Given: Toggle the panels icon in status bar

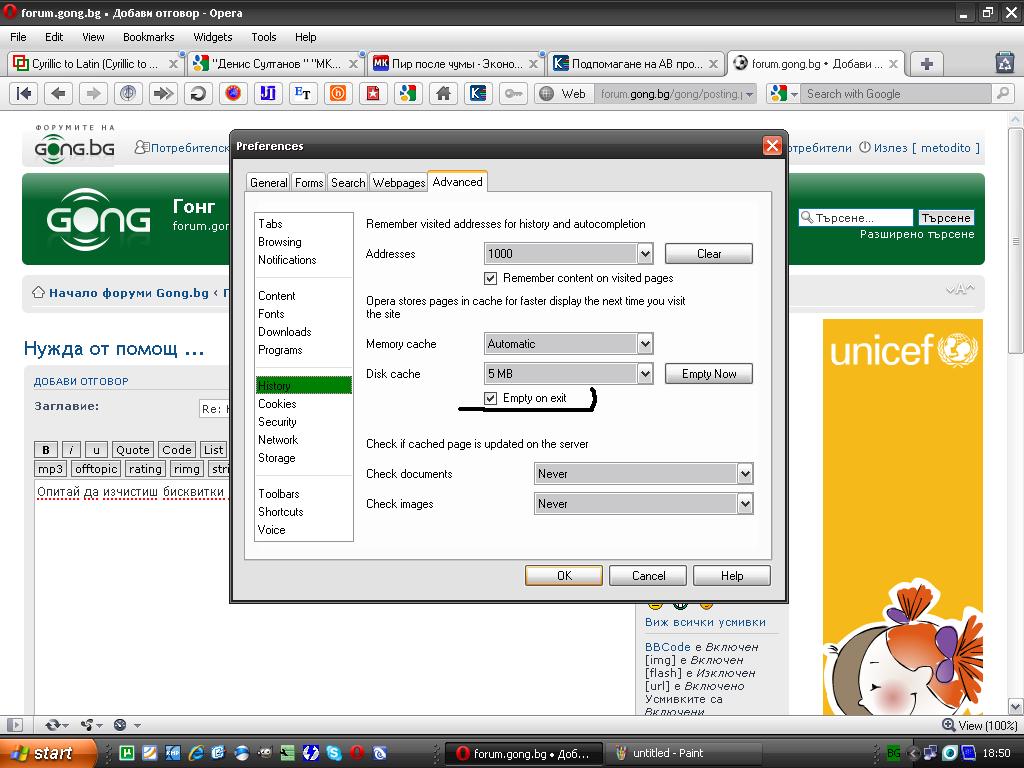Looking at the screenshot, I should click(14, 725).
